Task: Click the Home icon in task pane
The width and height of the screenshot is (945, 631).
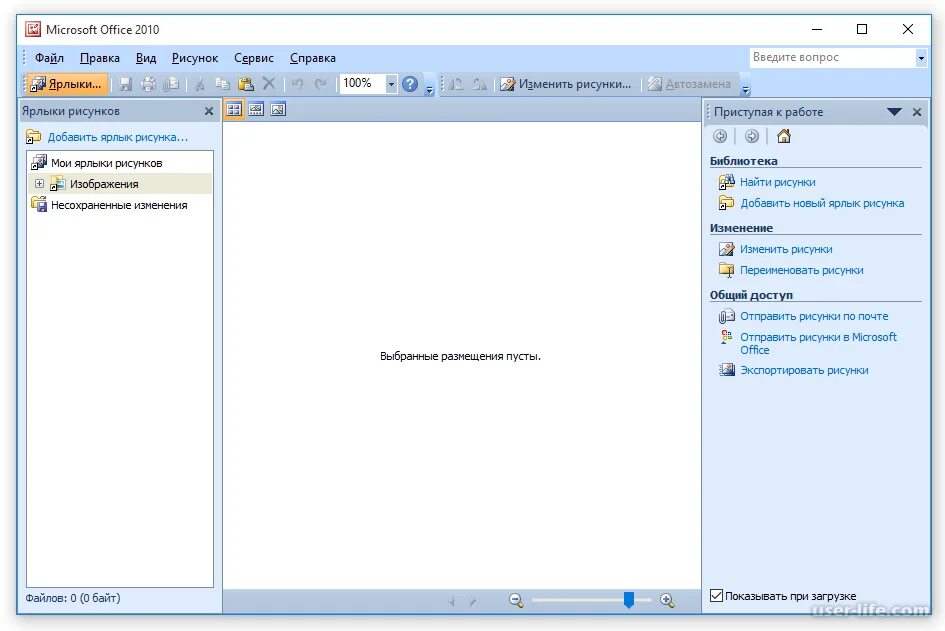Action: click(x=783, y=136)
